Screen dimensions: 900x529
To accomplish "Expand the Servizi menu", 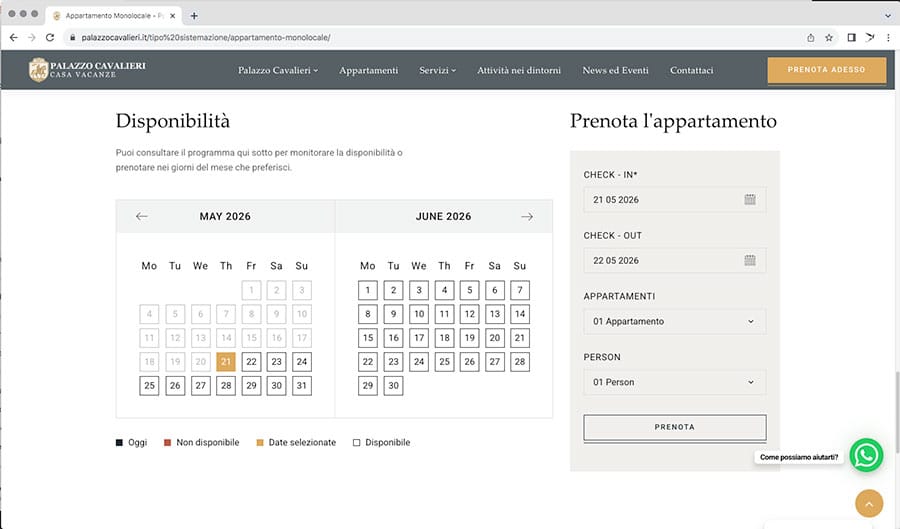I will (437, 70).
